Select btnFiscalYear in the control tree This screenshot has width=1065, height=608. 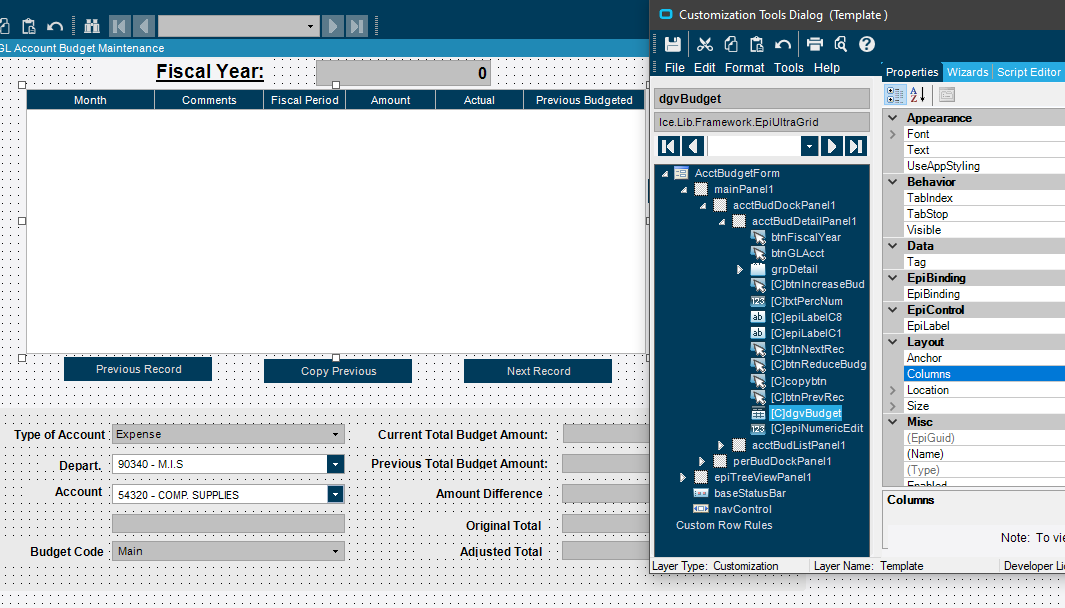[x=806, y=237]
